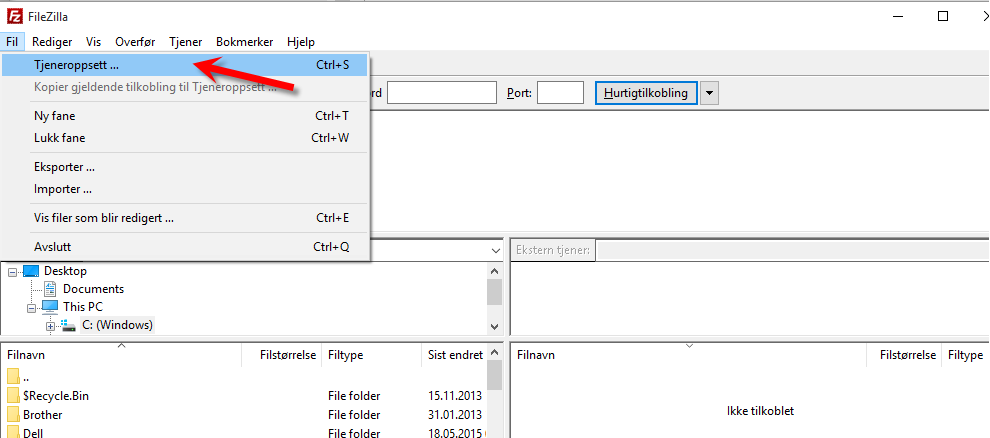Open the Rediger menu
The height and width of the screenshot is (438, 990).
52,42
